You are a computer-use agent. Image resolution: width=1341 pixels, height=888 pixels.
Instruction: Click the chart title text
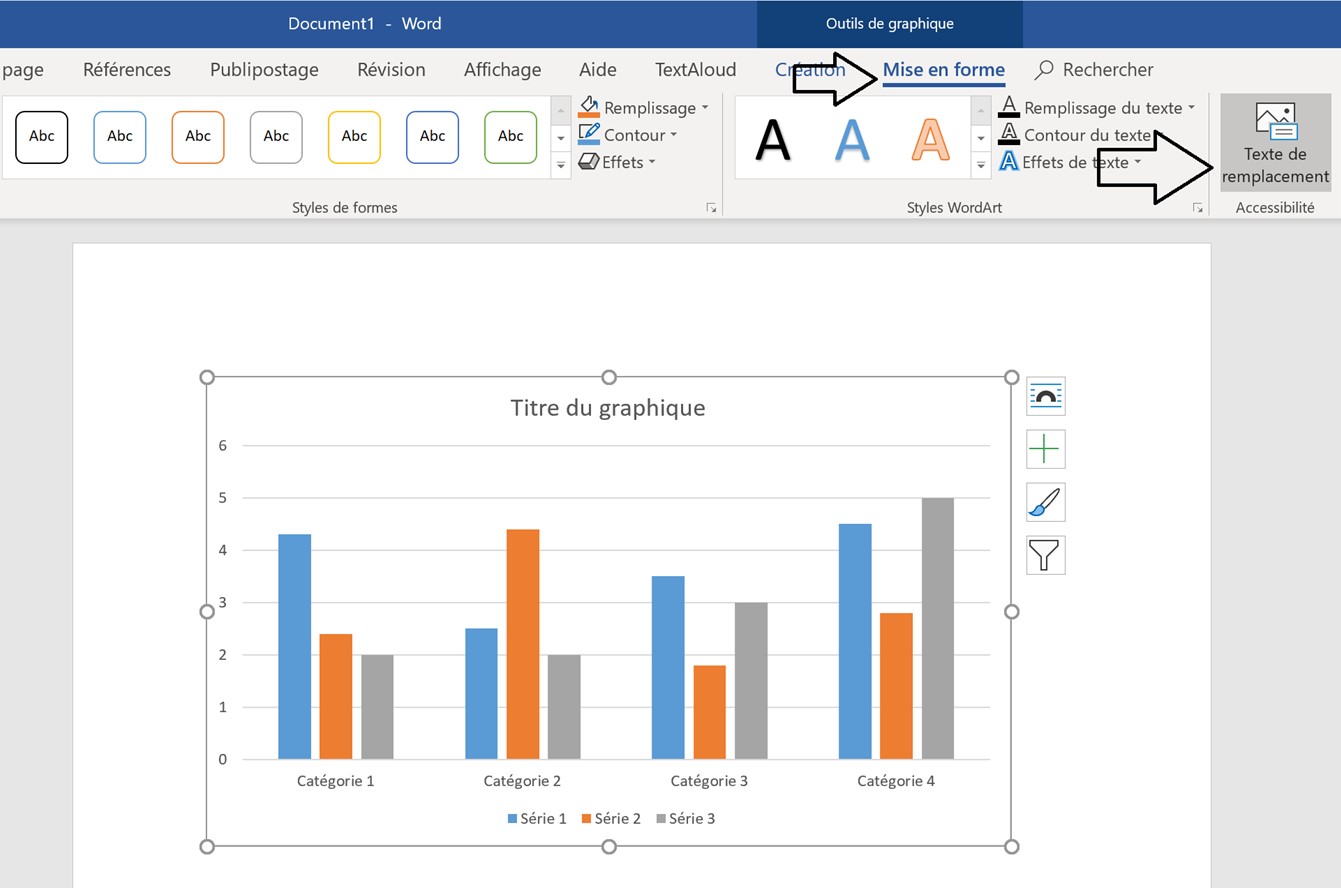607,408
